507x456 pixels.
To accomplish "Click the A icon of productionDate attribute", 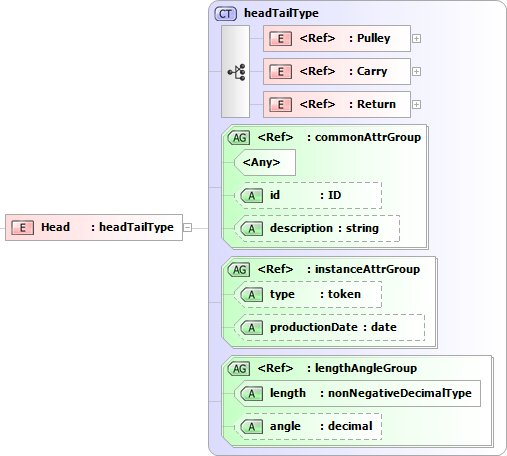I will click(x=251, y=327).
